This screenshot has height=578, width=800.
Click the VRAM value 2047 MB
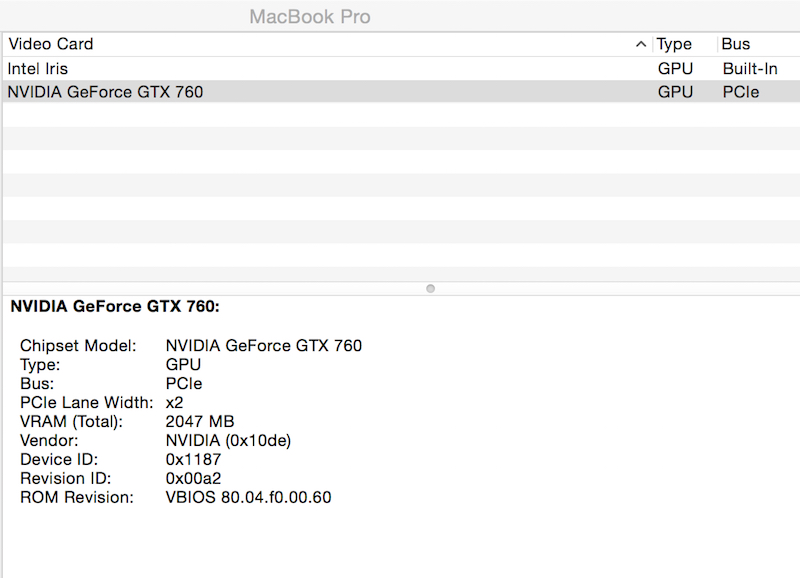199,421
